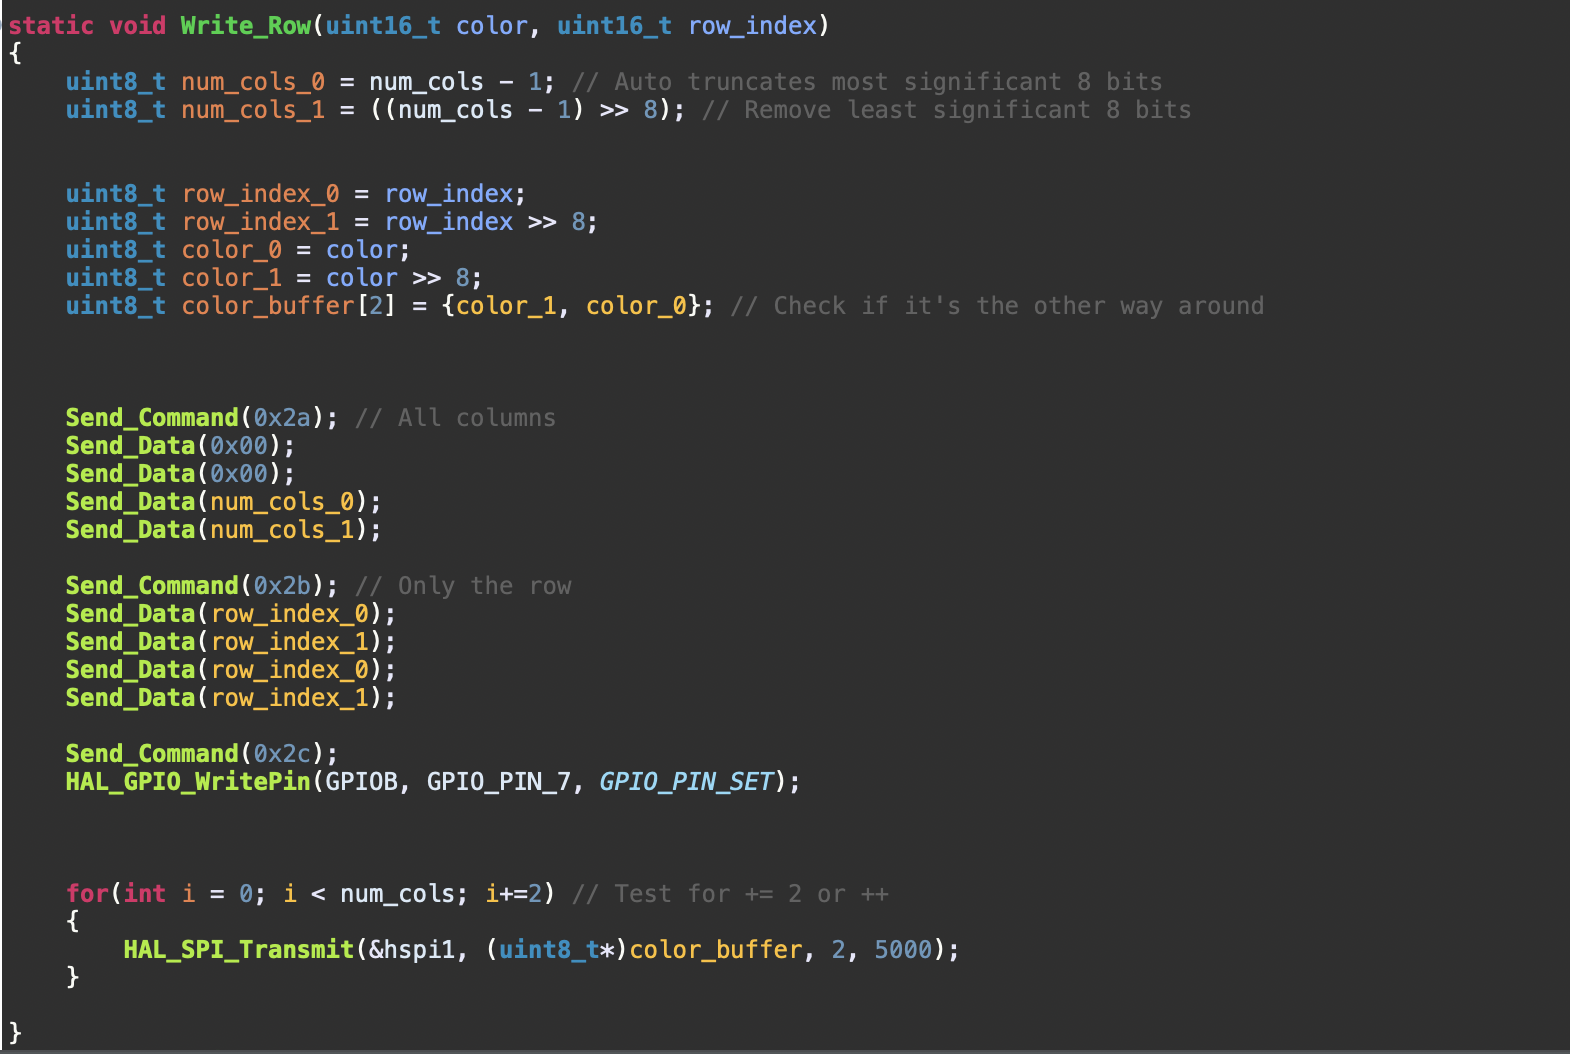Viewport: 1570px width, 1054px height.
Task: Click the &hspi1 argument
Action: pyautogui.click(x=412, y=950)
